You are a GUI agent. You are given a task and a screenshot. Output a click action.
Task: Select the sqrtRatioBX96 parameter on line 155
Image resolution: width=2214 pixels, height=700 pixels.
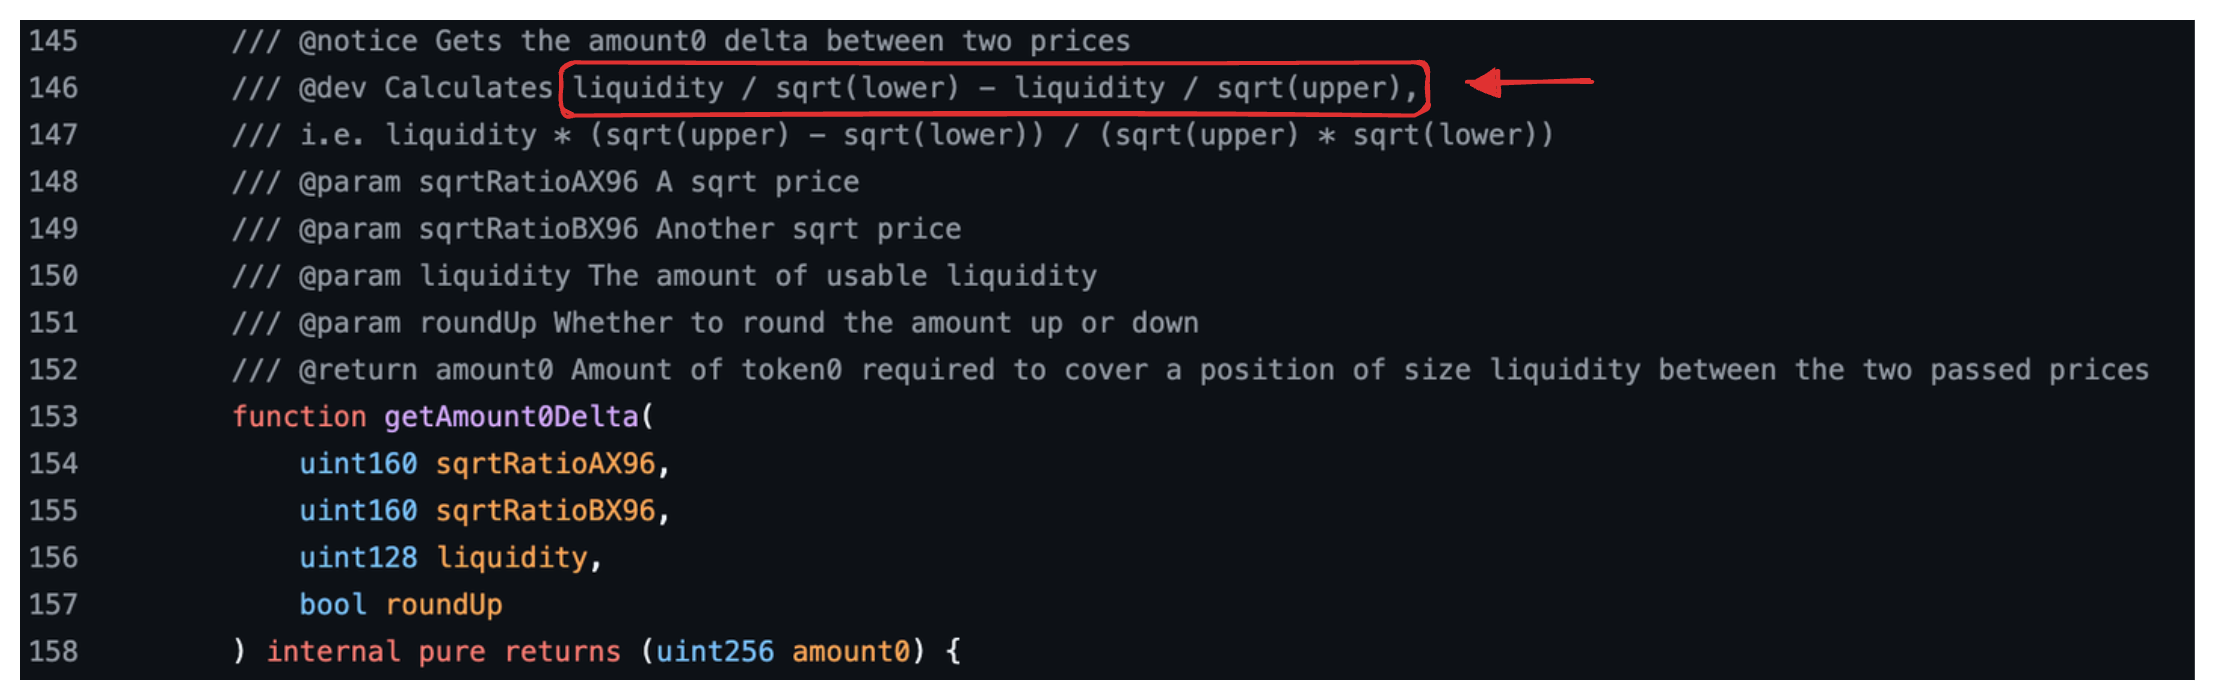(x=545, y=510)
